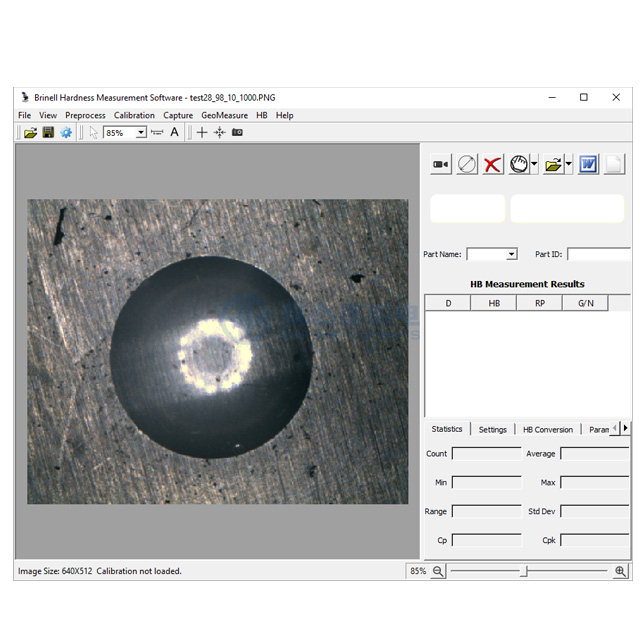This screenshot has height=640, width=640.
Task: Expand the Part Name combo box
Action: [x=511, y=254]
